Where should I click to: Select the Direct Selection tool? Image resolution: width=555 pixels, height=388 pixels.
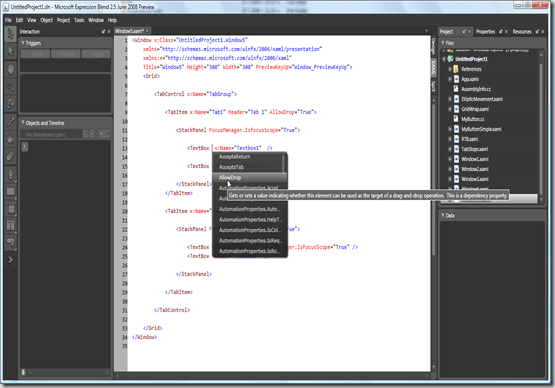point(10,51)
